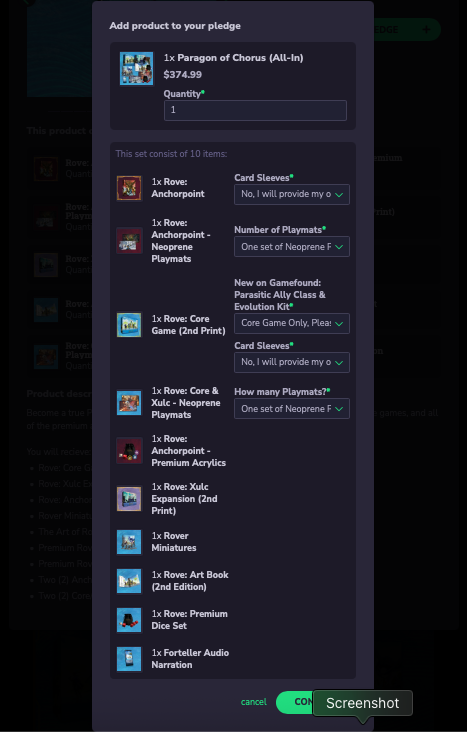
Task: Click the cancel link
Action: [254, 702]
